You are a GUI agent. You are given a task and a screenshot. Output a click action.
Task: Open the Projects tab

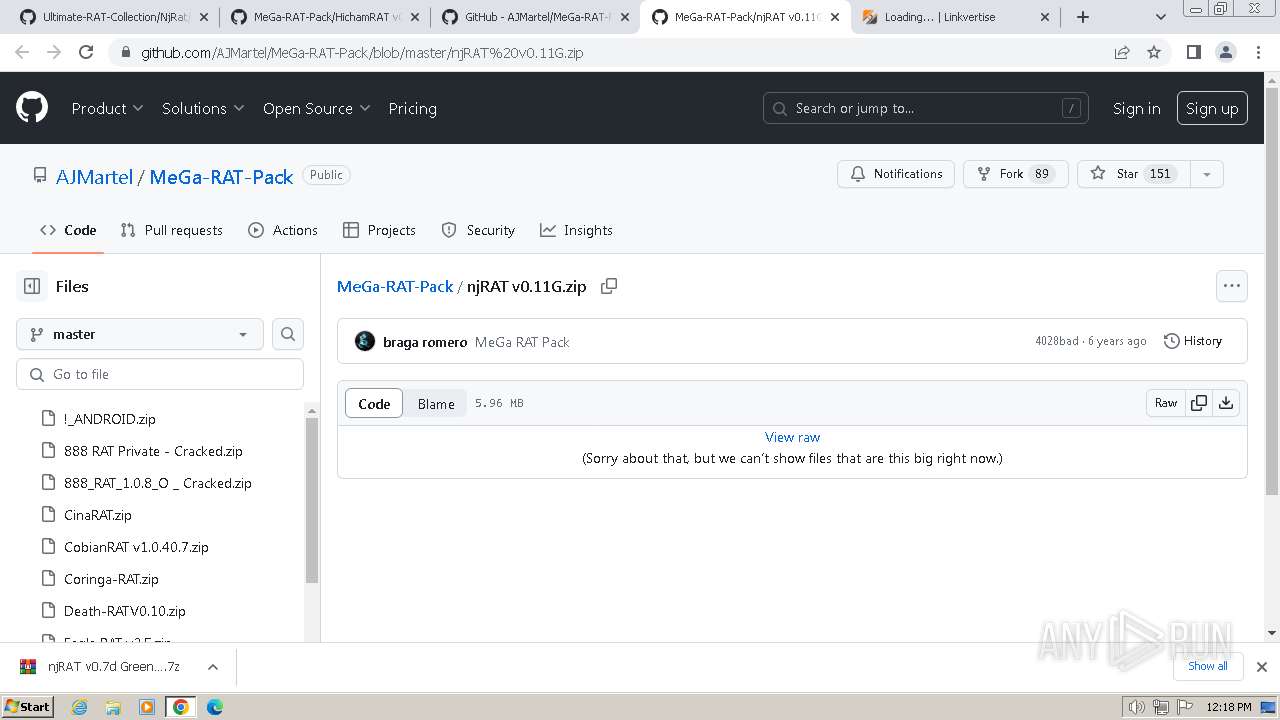point(379,230)
